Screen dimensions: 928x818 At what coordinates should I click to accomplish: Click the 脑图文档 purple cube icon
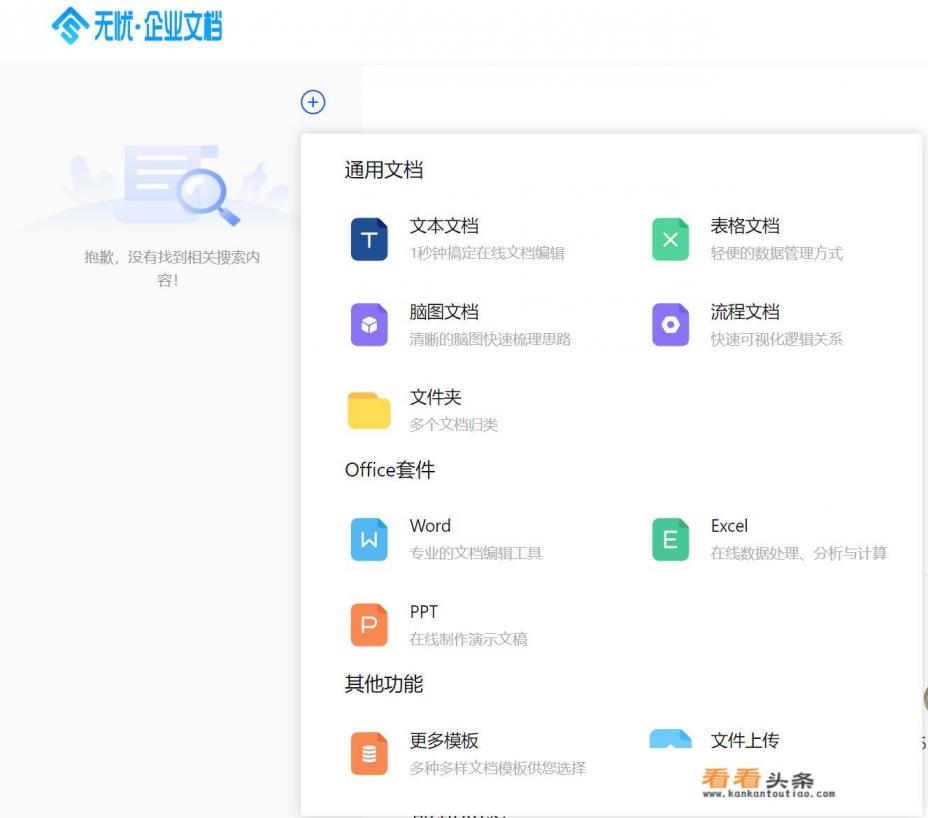[369, 326]
